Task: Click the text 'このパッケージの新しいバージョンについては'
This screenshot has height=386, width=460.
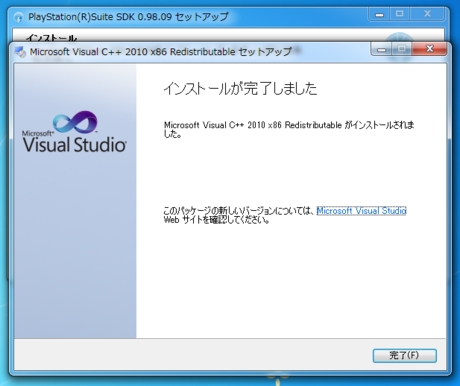Action: click(x=239, y=211)
